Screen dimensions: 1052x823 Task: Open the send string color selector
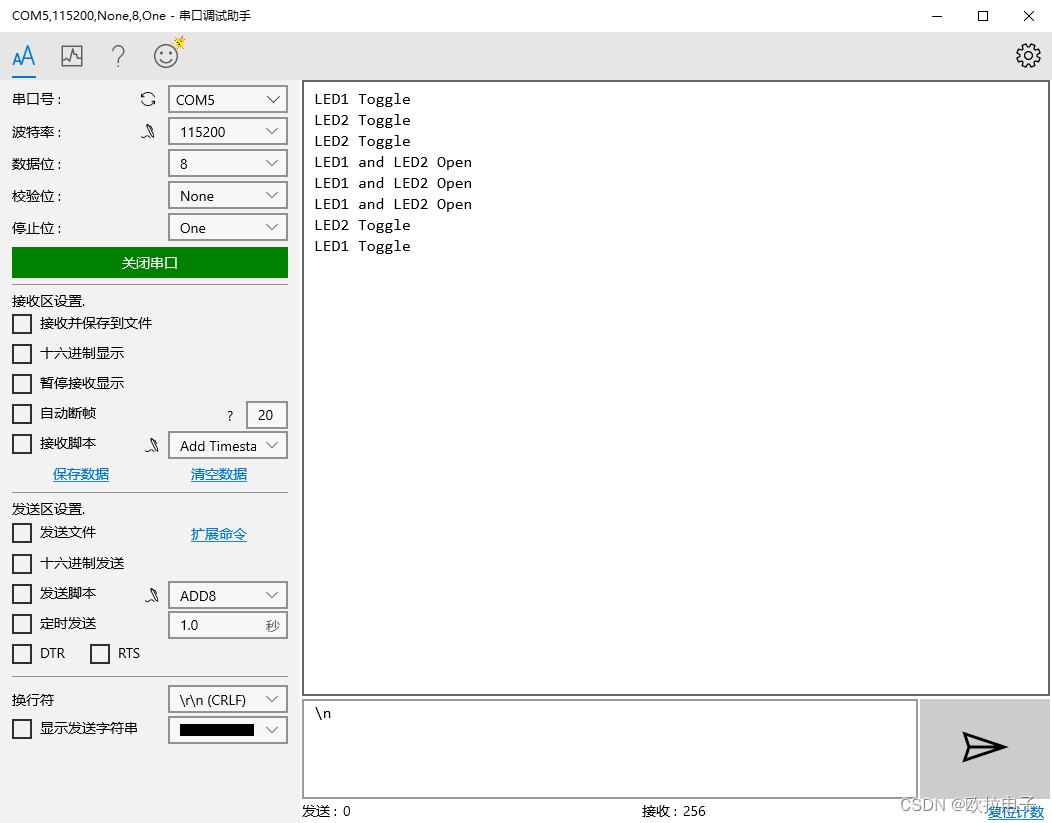point(227,729)
